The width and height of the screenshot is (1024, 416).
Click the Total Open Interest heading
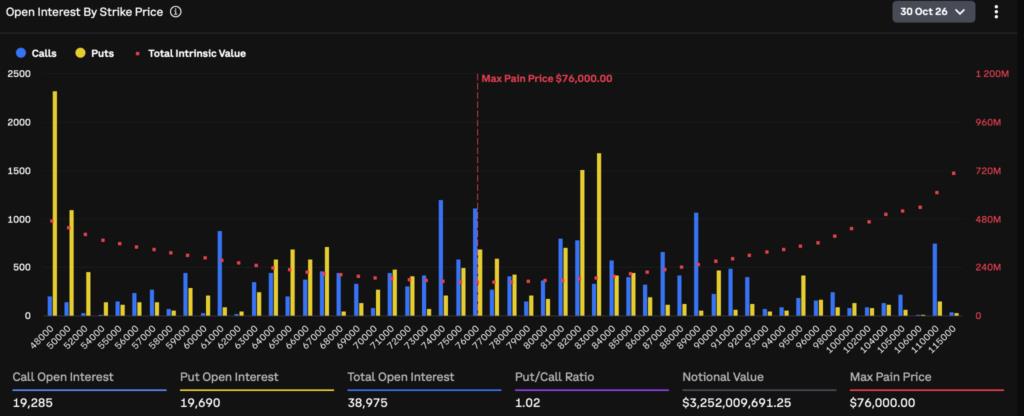coord(401,377)
